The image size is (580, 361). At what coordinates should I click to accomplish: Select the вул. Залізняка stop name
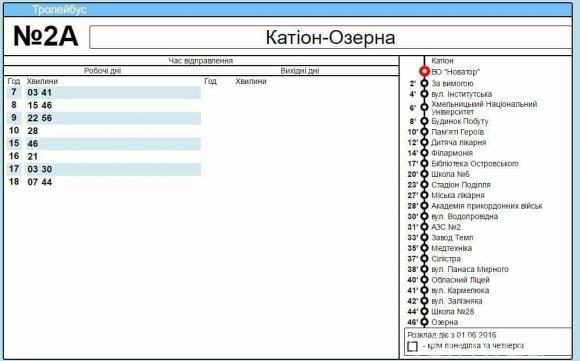[456, 301]
